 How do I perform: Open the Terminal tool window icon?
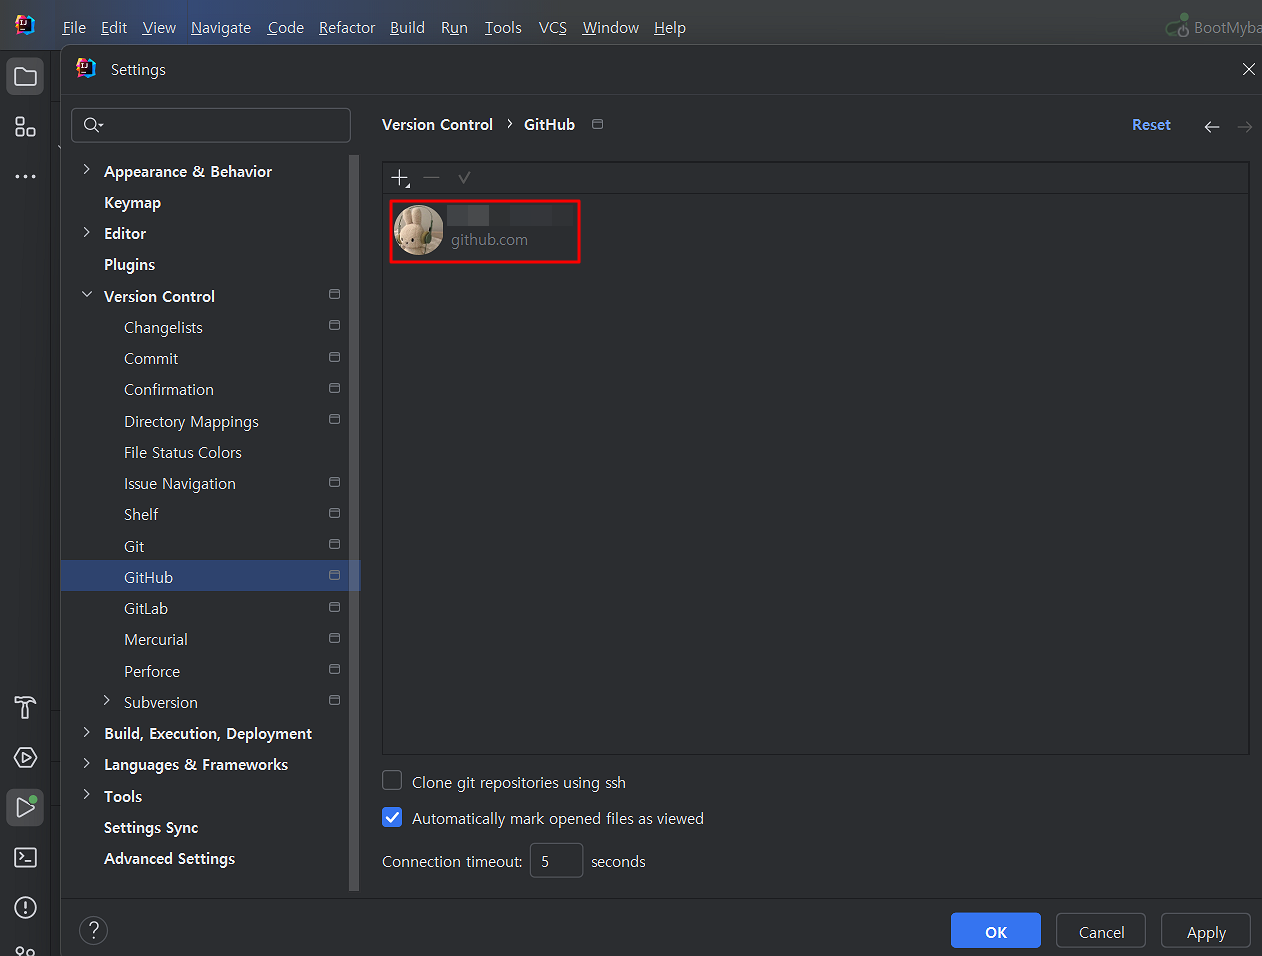pyautogui.click(x=25, y=857)
